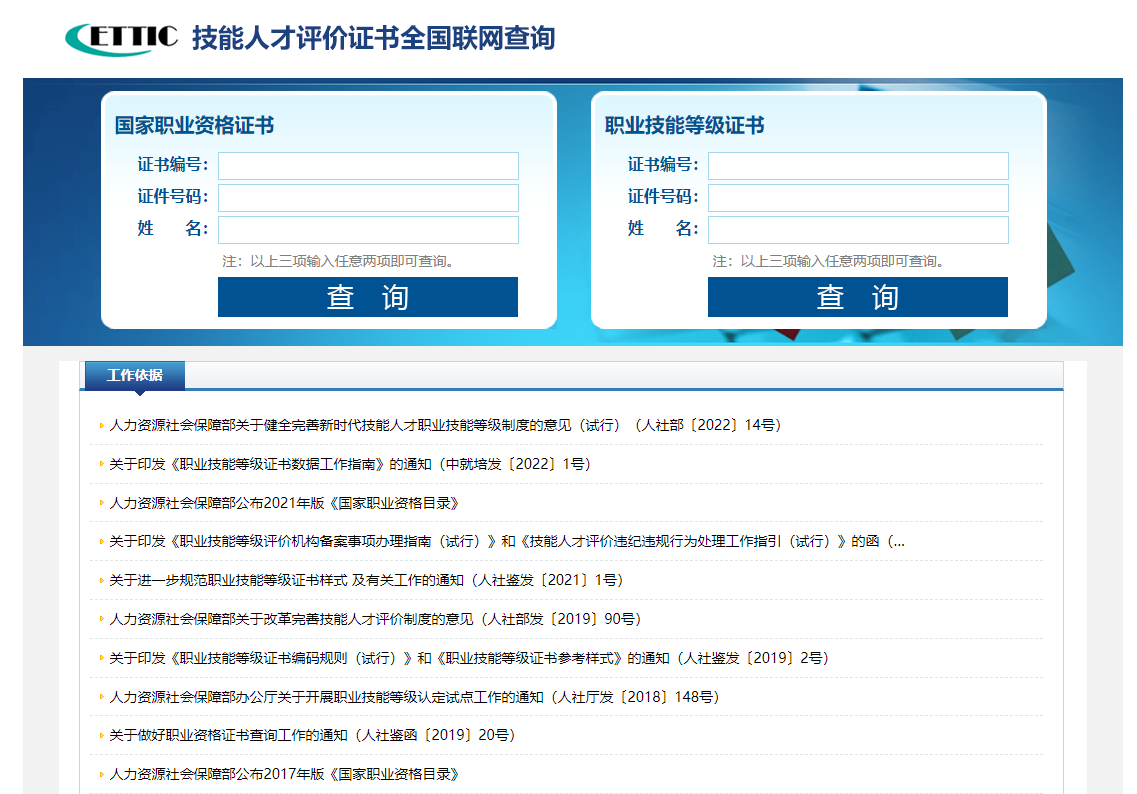Click arrow icon before 人社部发〔2019〕90号 notice

click(x=100, y=619)
